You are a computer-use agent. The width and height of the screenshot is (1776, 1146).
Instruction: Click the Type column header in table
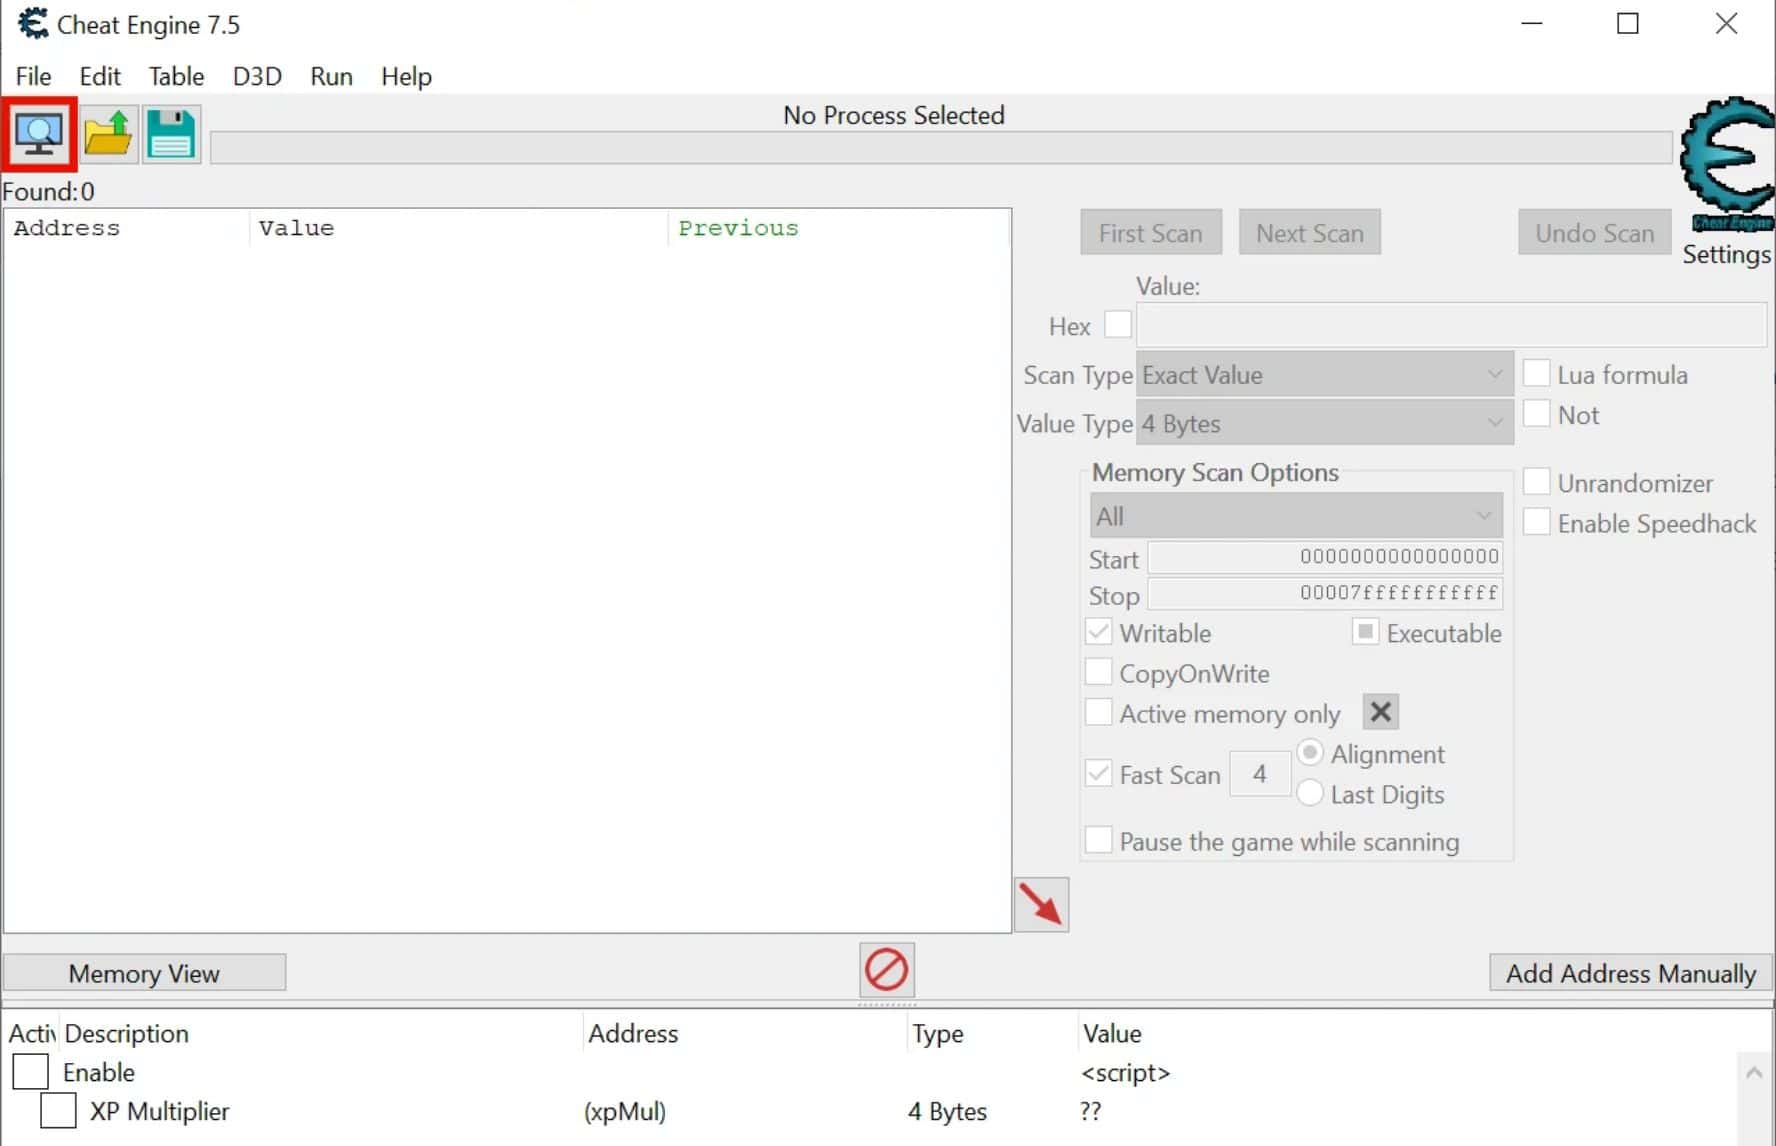(992, 1033)
